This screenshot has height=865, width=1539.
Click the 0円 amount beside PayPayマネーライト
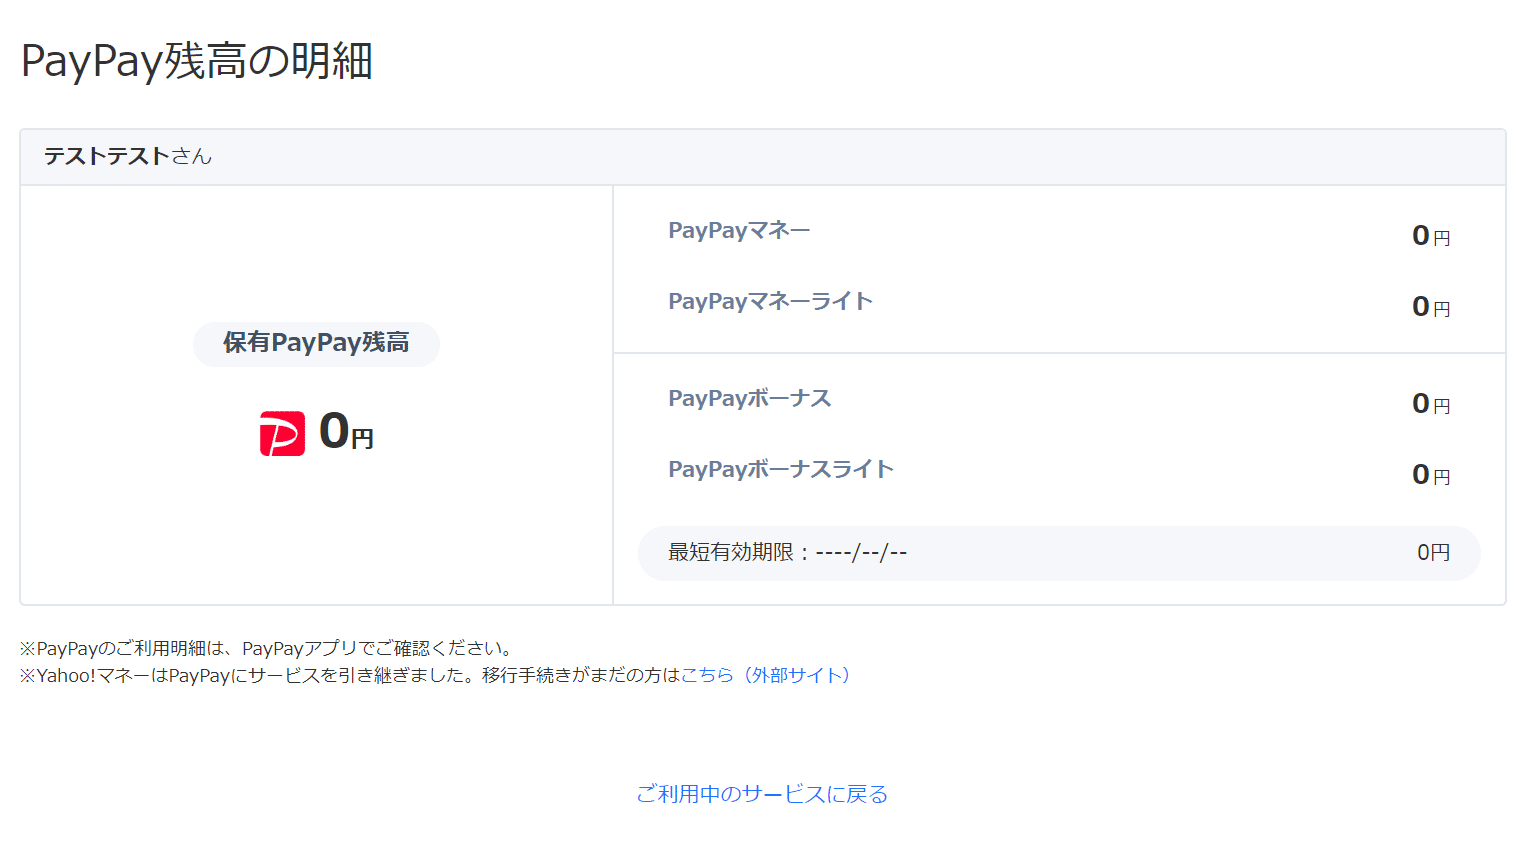(x=1431, y=307)
